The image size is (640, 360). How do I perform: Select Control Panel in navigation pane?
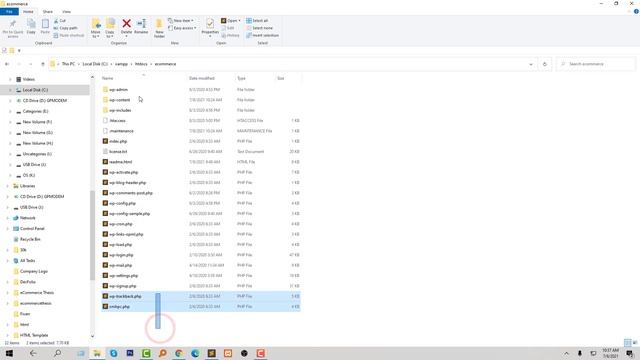(x=32, y=229)
